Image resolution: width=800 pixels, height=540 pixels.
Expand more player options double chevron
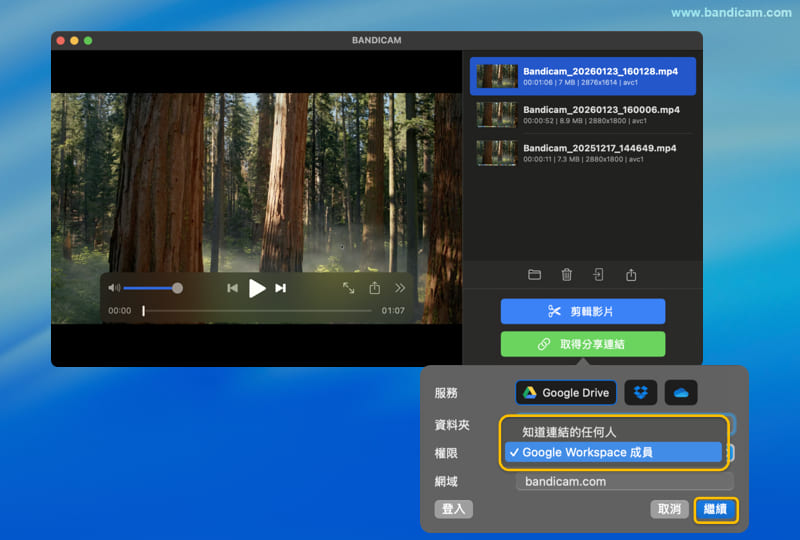pos(400,288)
